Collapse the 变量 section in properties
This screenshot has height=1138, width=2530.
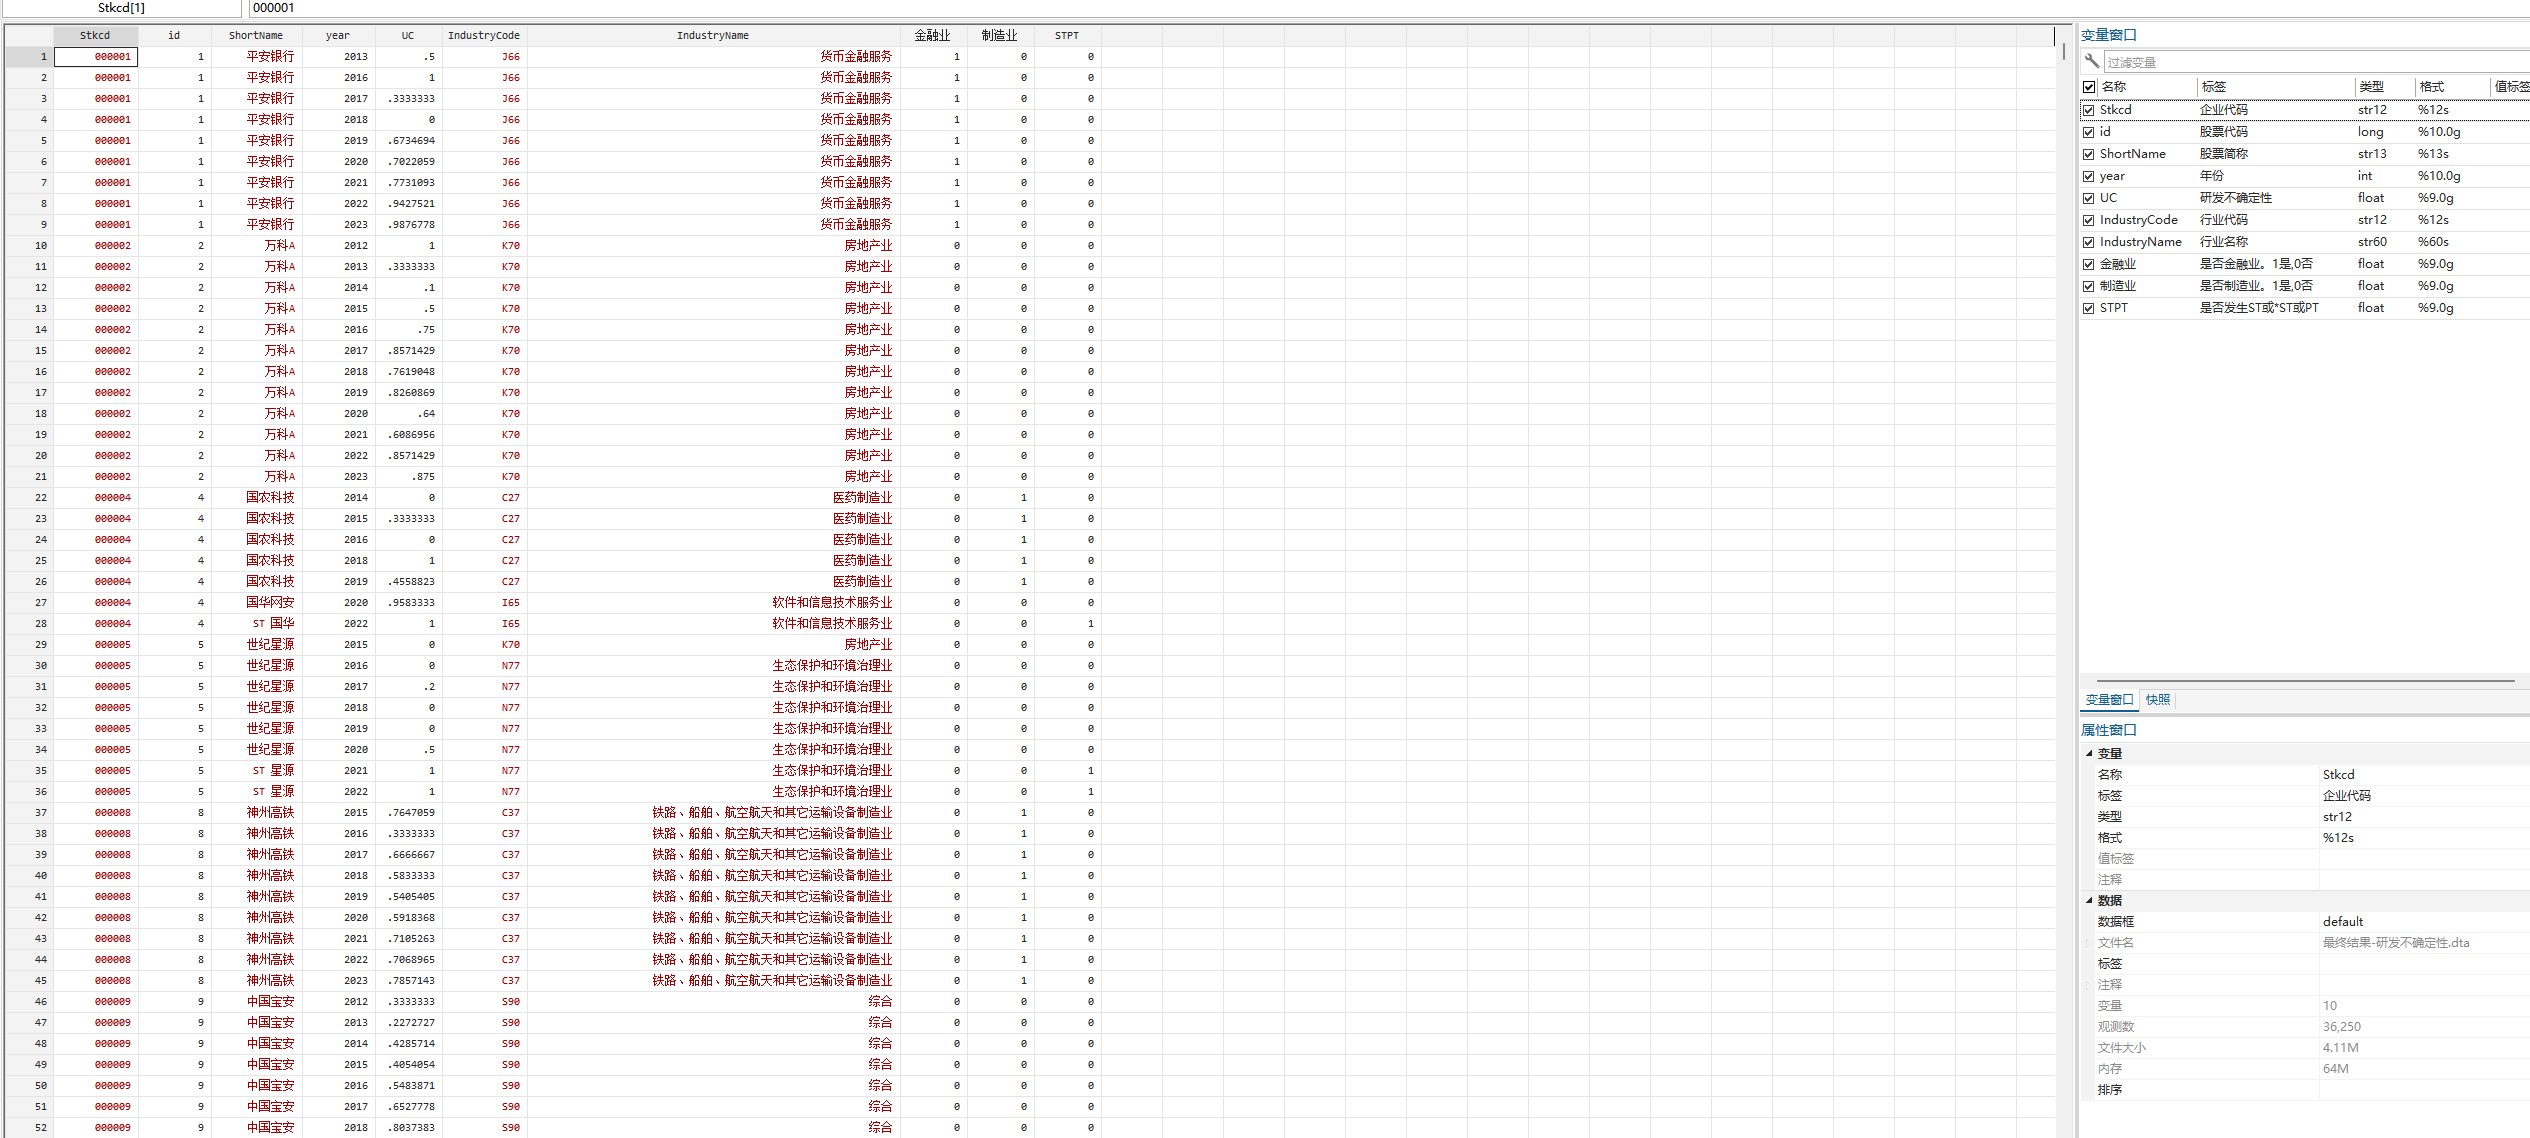click(x=2089, y=753)
